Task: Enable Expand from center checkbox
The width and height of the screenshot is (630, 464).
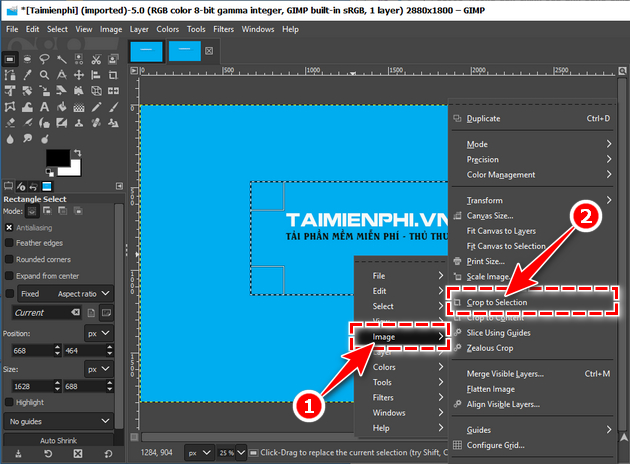Action: 9,276
